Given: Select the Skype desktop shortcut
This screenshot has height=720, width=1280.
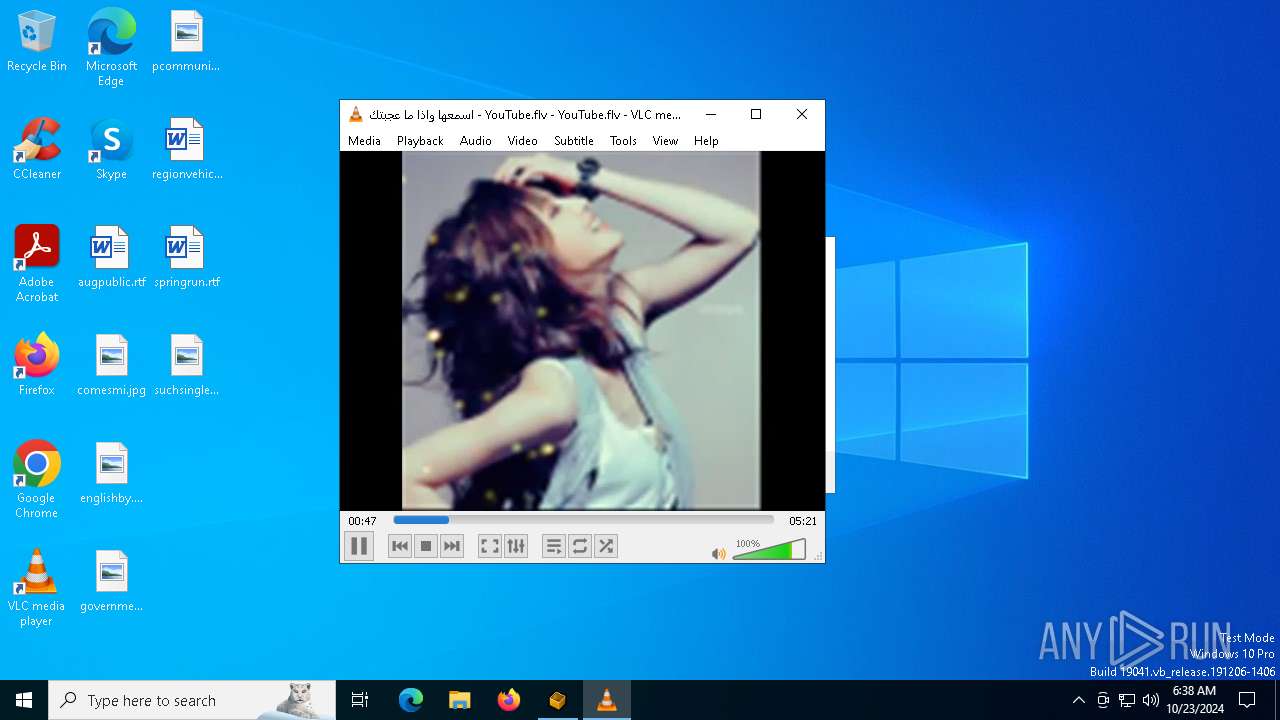Looking at the screenshot, I should (111, 150).
